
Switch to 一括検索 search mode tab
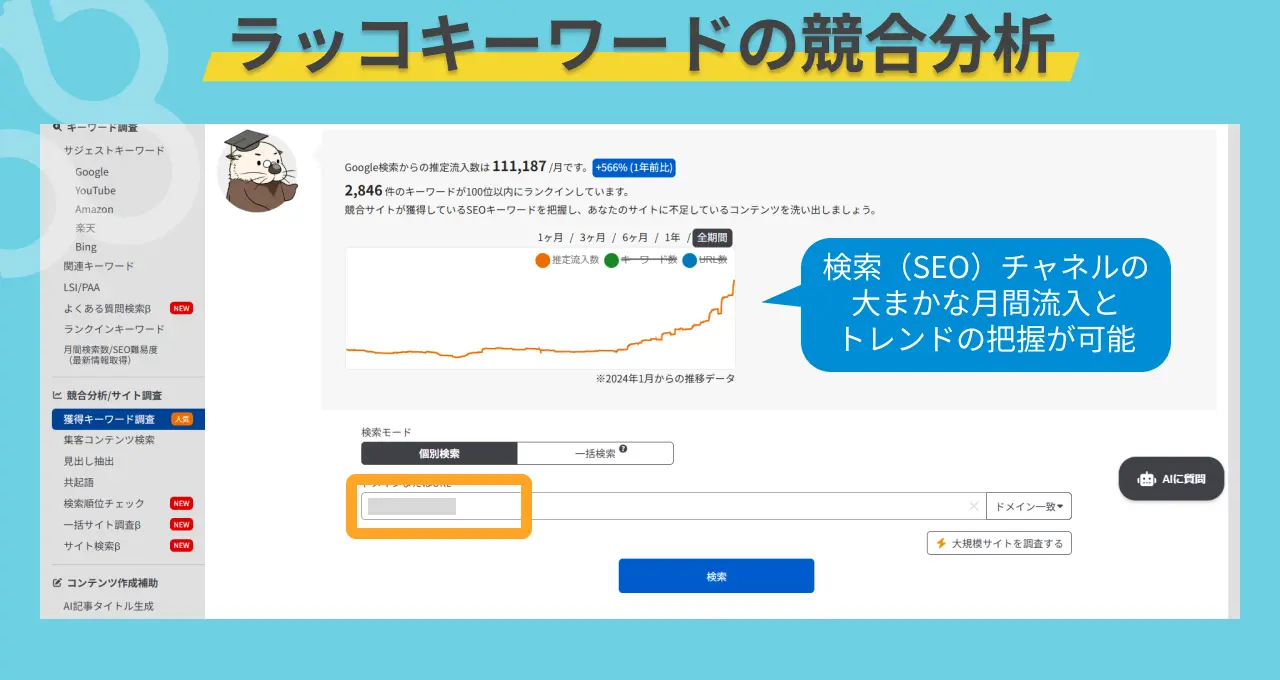(x=595, y=454)
